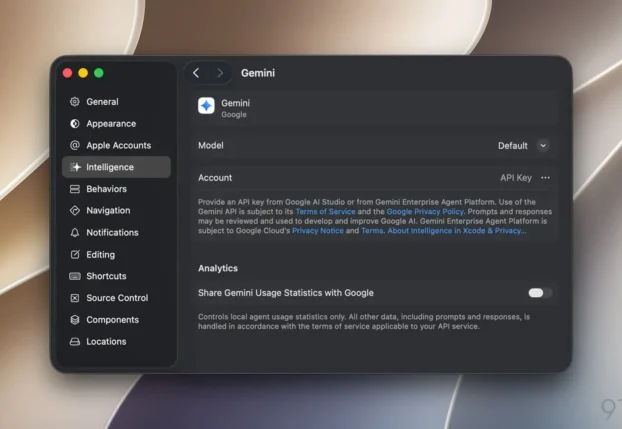Click the Apple Accounts @ icon
622x429 pixels.
pyautogui.click(x=75, y=145)
